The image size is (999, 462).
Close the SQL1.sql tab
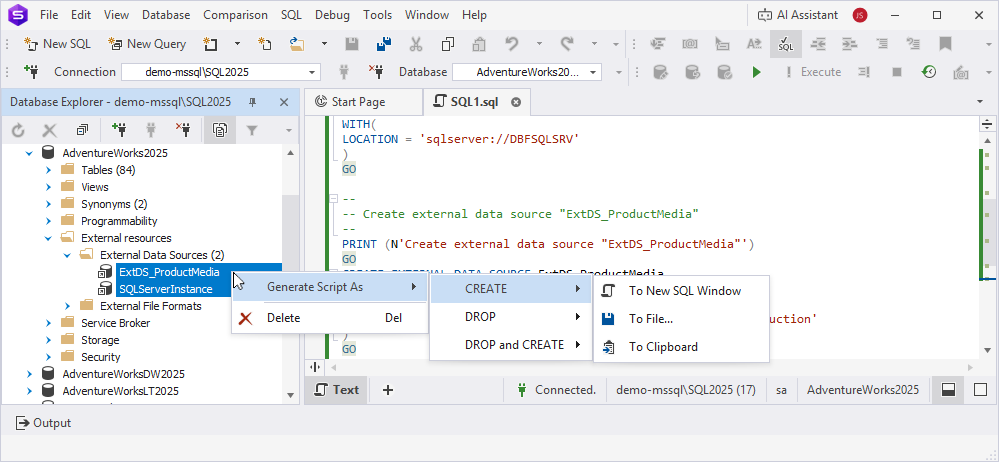pyautogui.click(x=516, y=102)
